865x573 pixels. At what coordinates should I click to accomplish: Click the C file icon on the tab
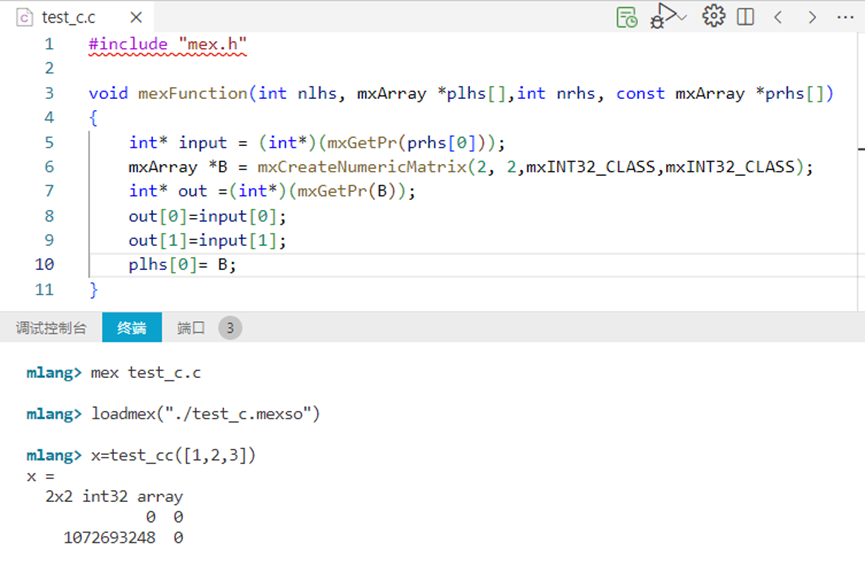pyautogui.click(x=24, y=18)
